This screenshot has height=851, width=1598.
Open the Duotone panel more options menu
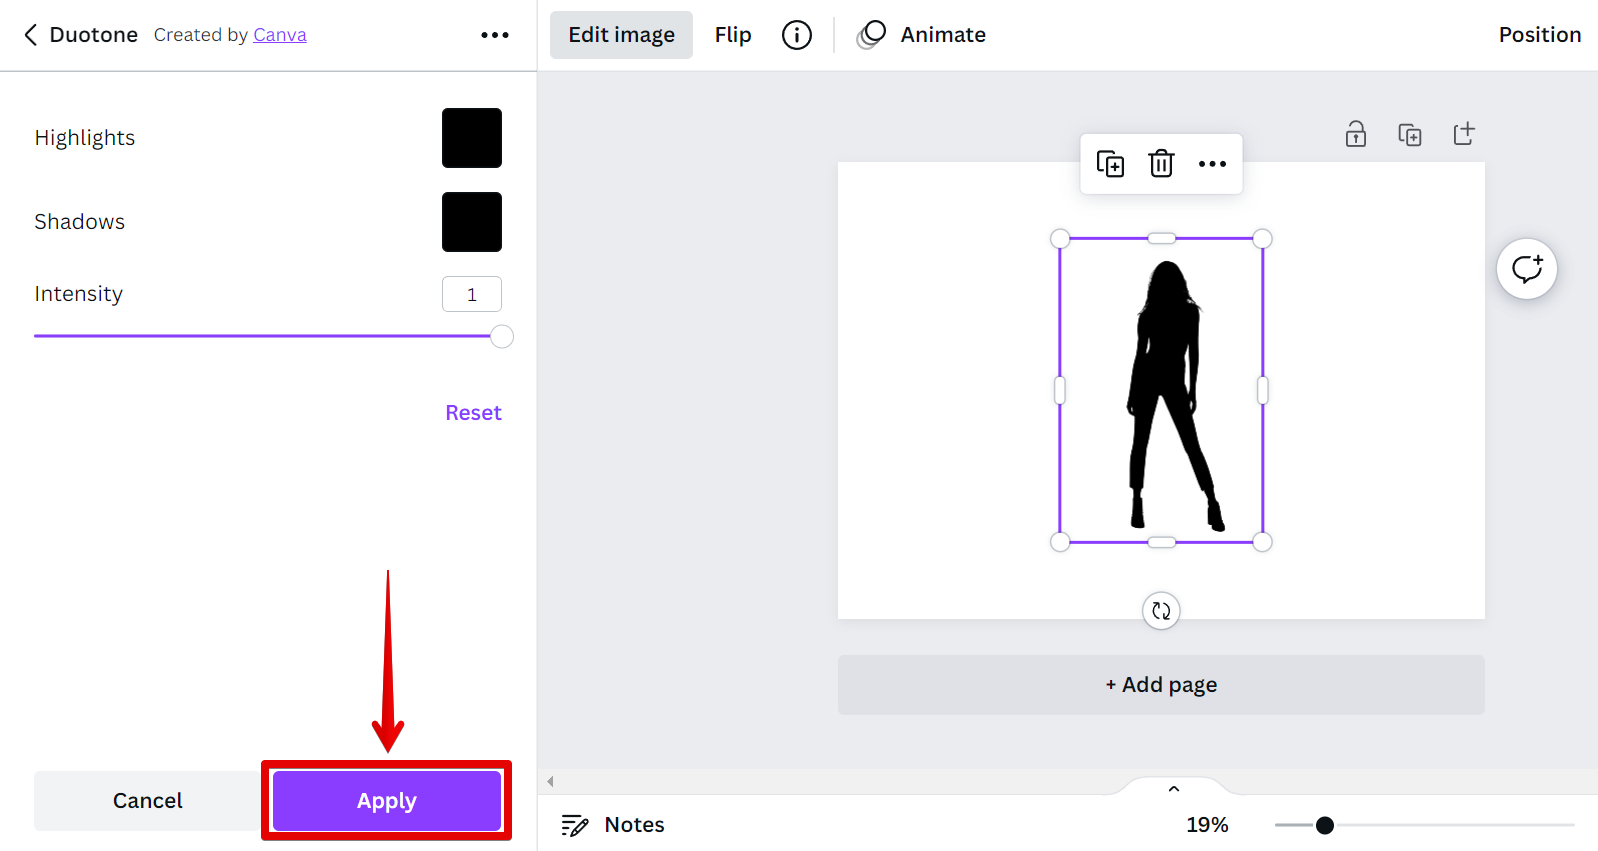click(x=495, y=35)
